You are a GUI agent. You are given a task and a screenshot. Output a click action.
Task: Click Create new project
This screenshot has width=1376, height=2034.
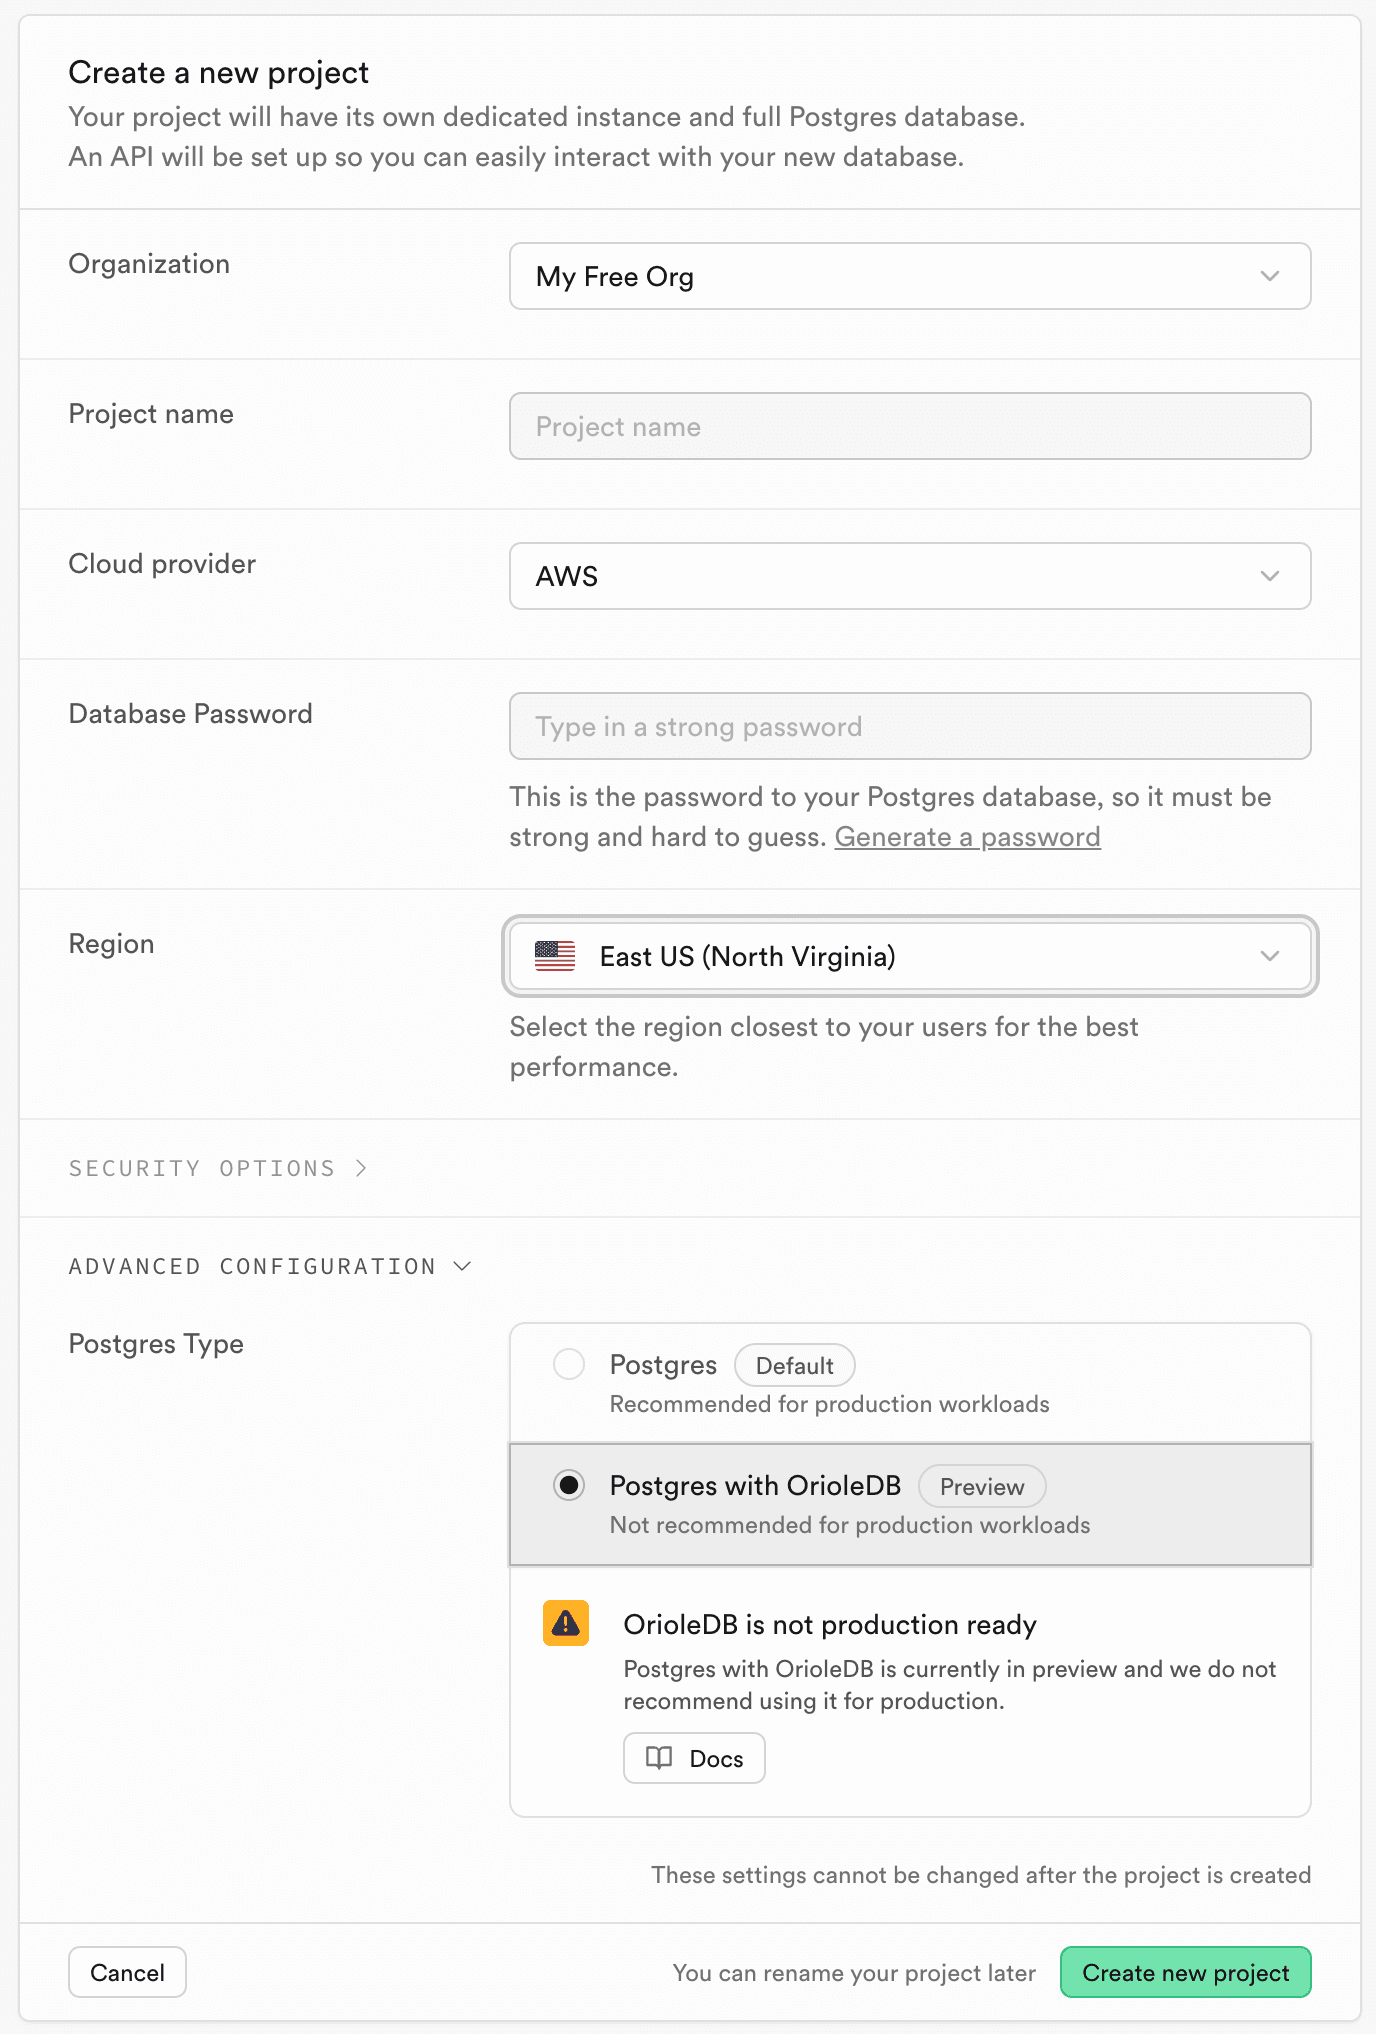click(1185, 1972)
